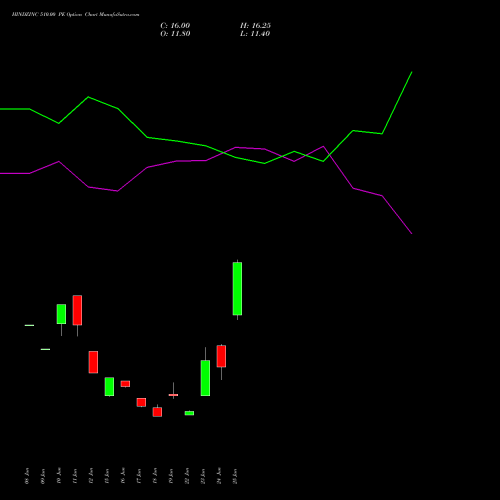Click the 10 Jun date label
The image size is (500, 500).
(x=59, y=476)
